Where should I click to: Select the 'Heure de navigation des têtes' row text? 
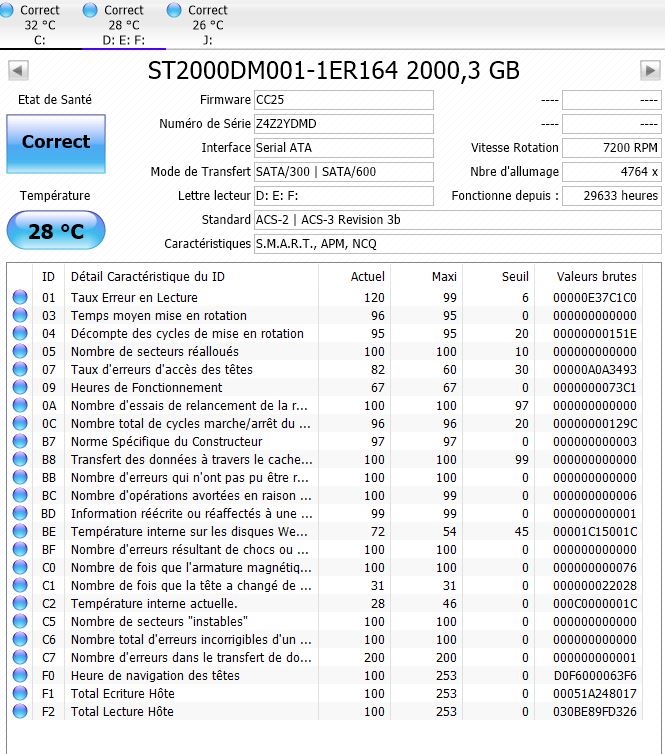point(155,676)
